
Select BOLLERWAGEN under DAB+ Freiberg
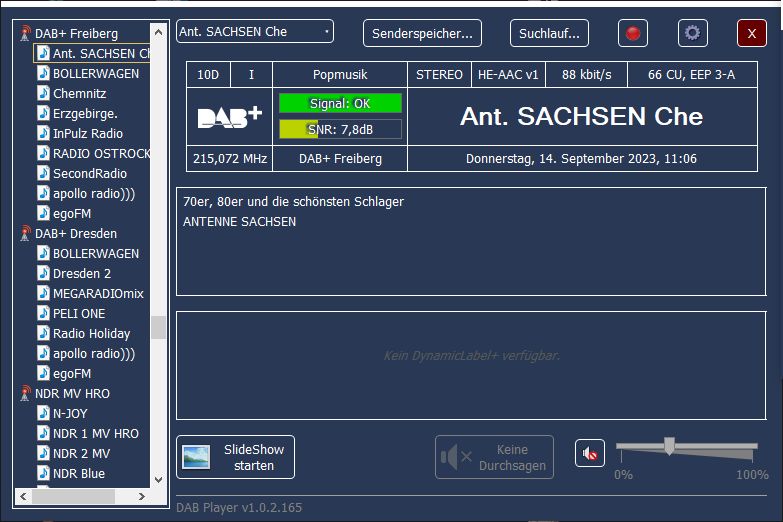click(x=95, y=73)
